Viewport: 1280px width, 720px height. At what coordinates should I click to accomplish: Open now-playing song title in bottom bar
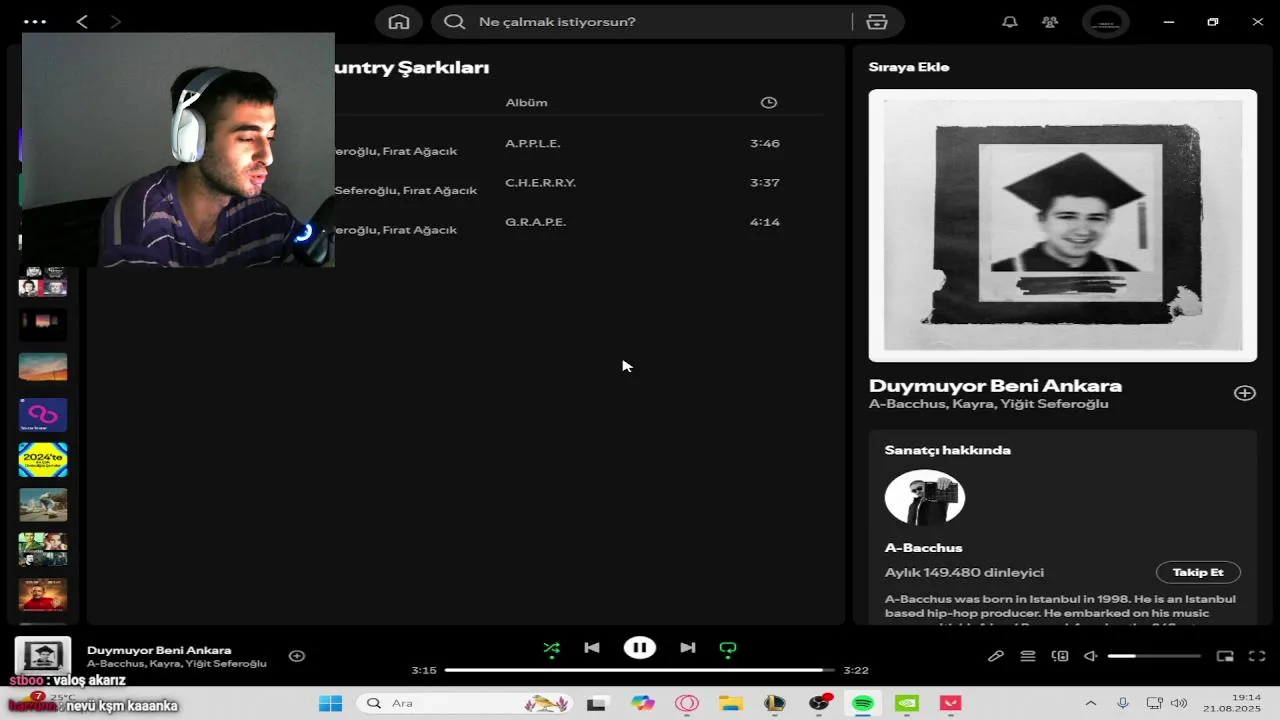point(159,650)
